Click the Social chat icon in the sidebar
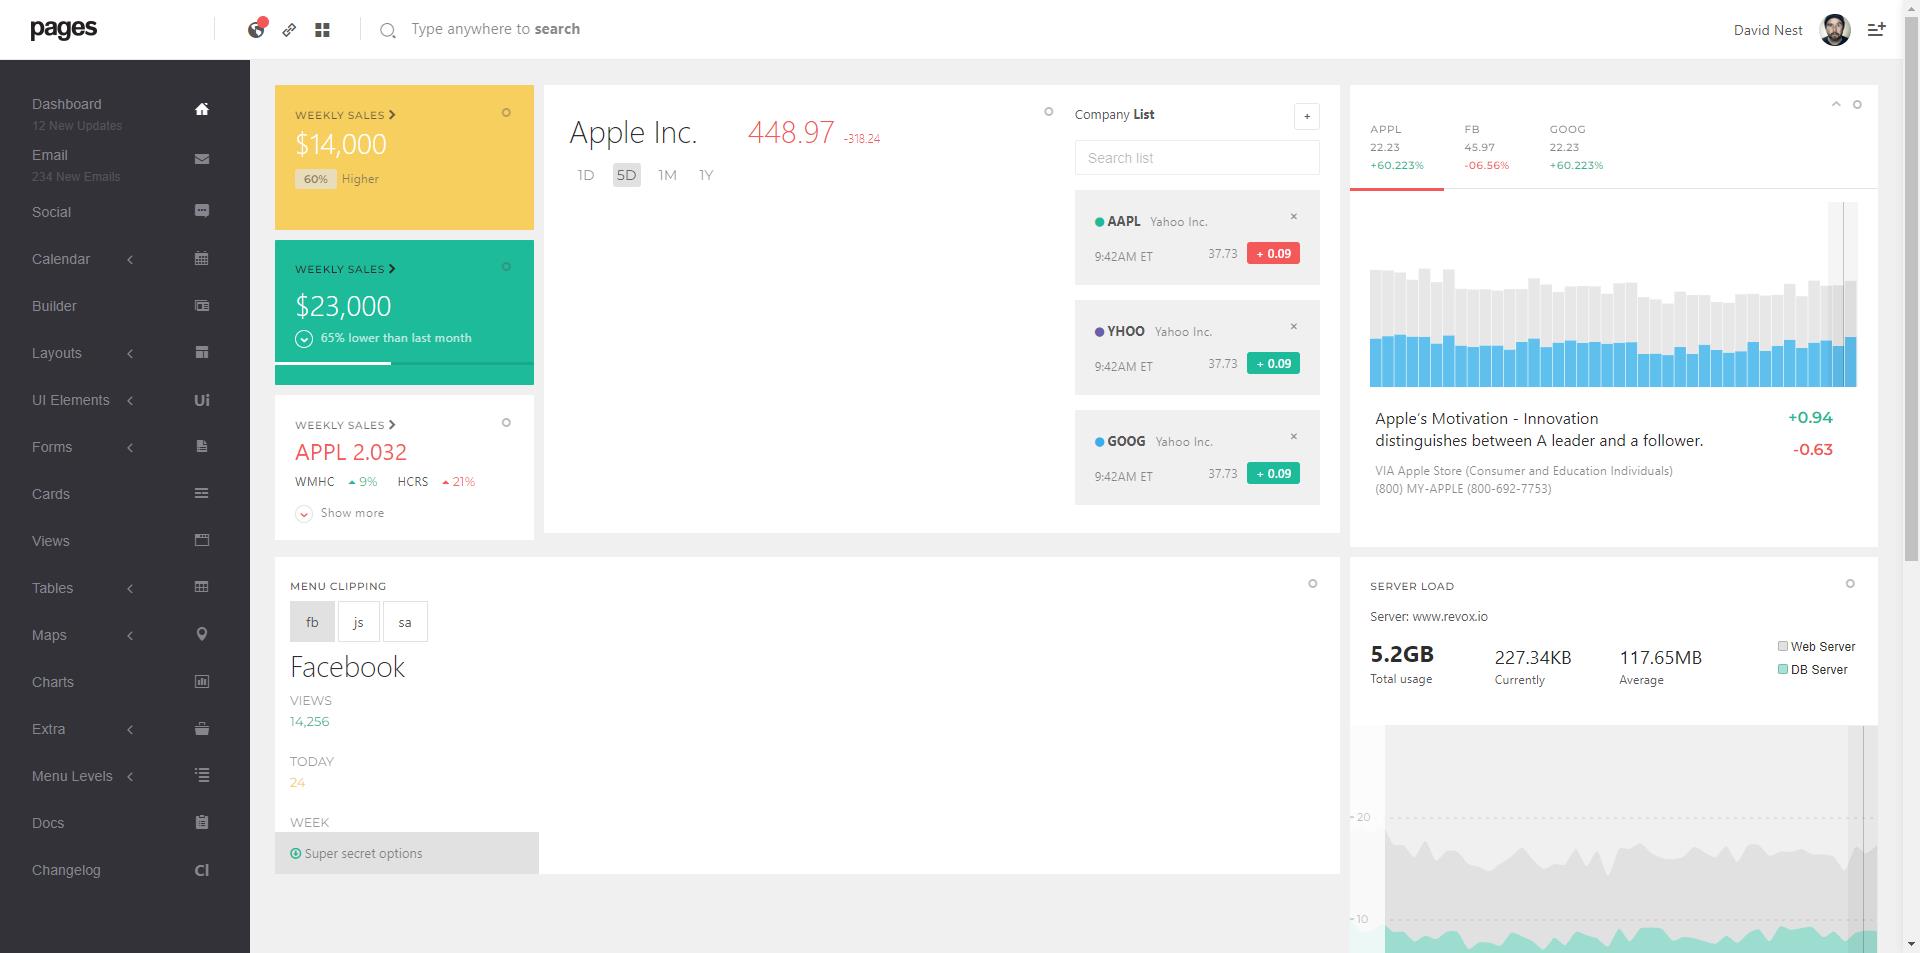This screenshot has height=953, width=1920. (x=202, y=211)
